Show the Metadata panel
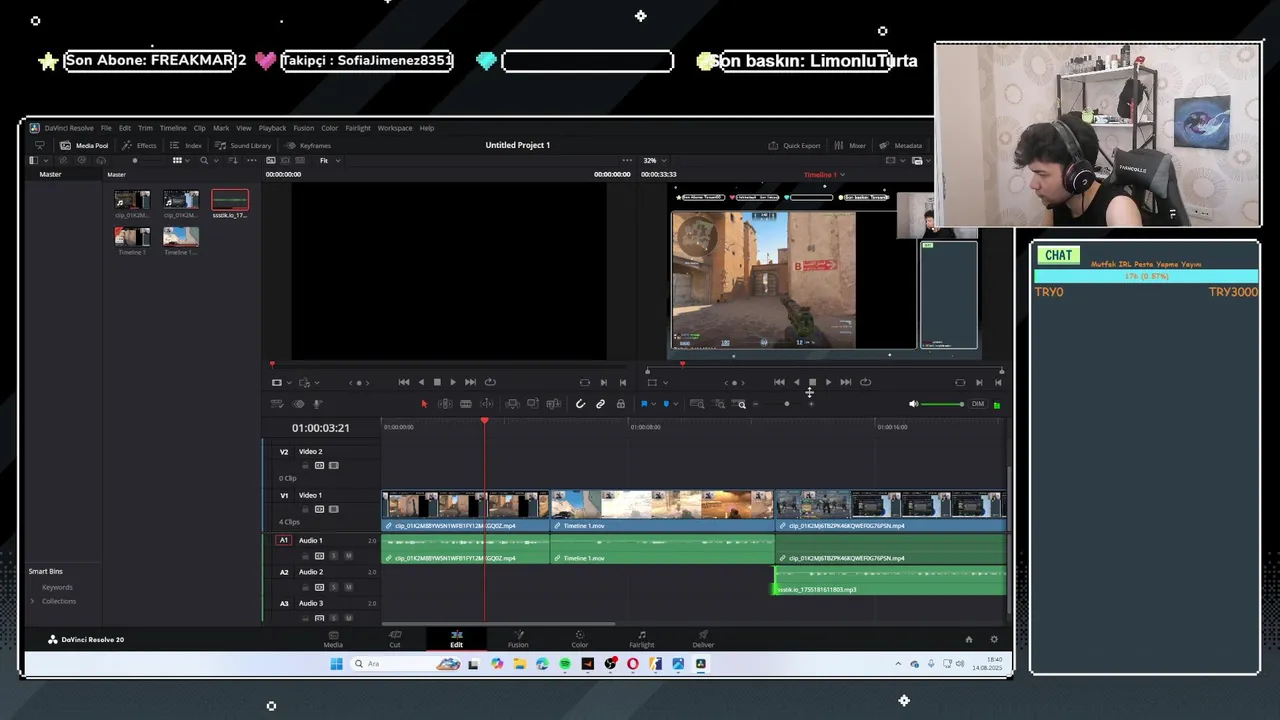Viewport: 1280px width, 720px height. tap(900, 145)
